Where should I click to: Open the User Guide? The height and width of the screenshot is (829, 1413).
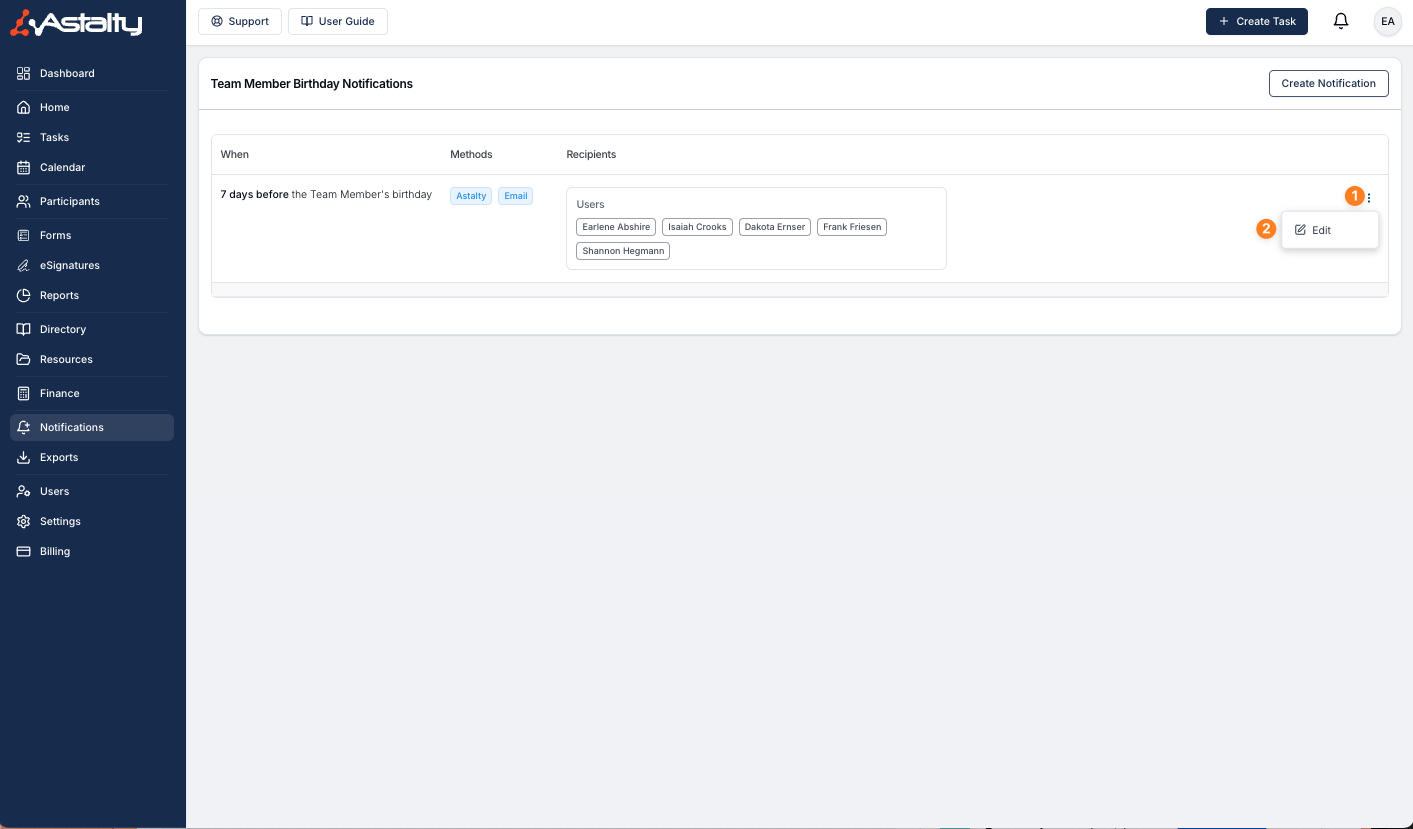click(337, 21)
